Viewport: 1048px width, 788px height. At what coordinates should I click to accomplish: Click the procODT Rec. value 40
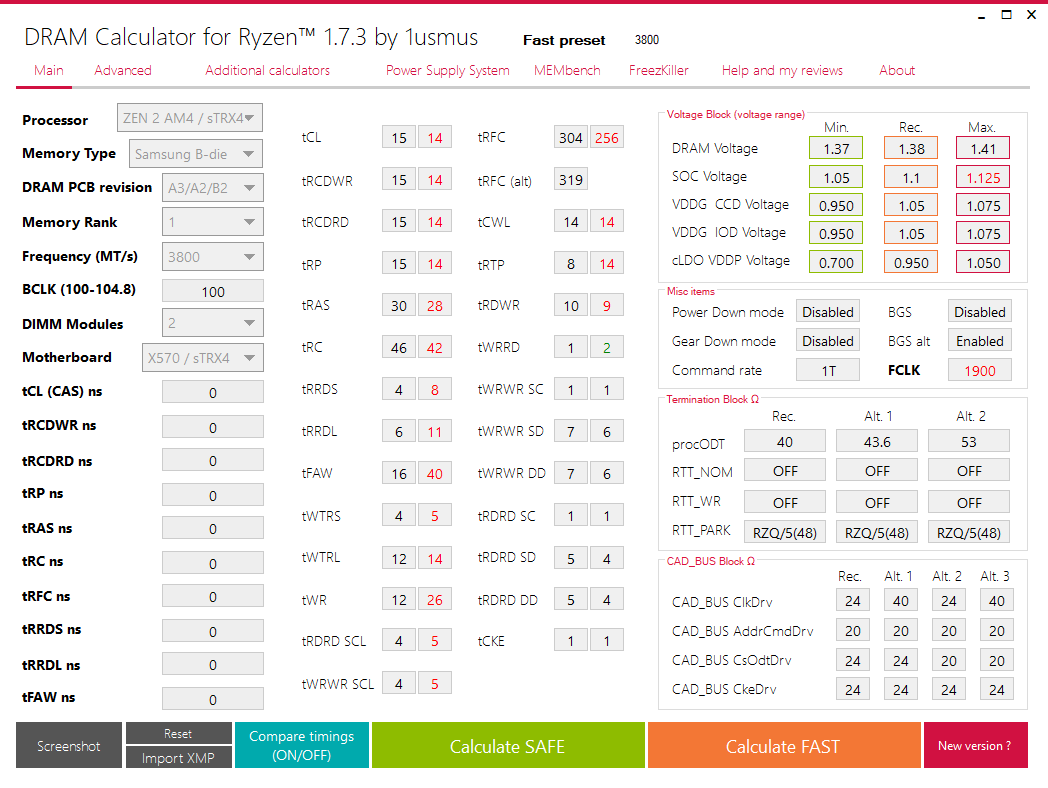pos(785,441)
